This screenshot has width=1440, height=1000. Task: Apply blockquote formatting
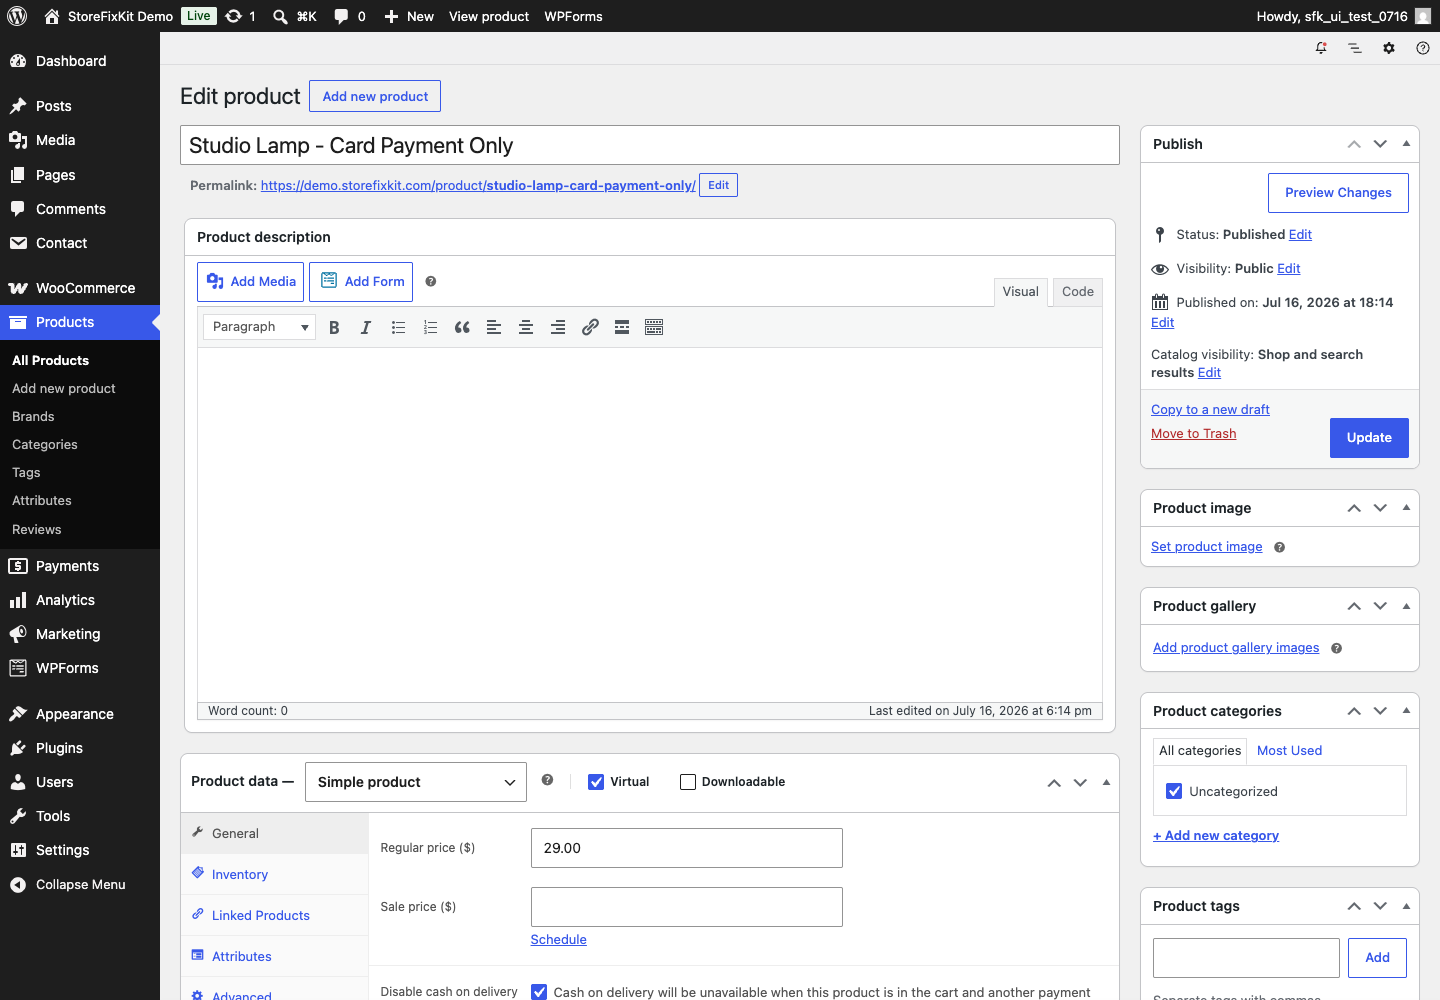[x=462, y=327]
